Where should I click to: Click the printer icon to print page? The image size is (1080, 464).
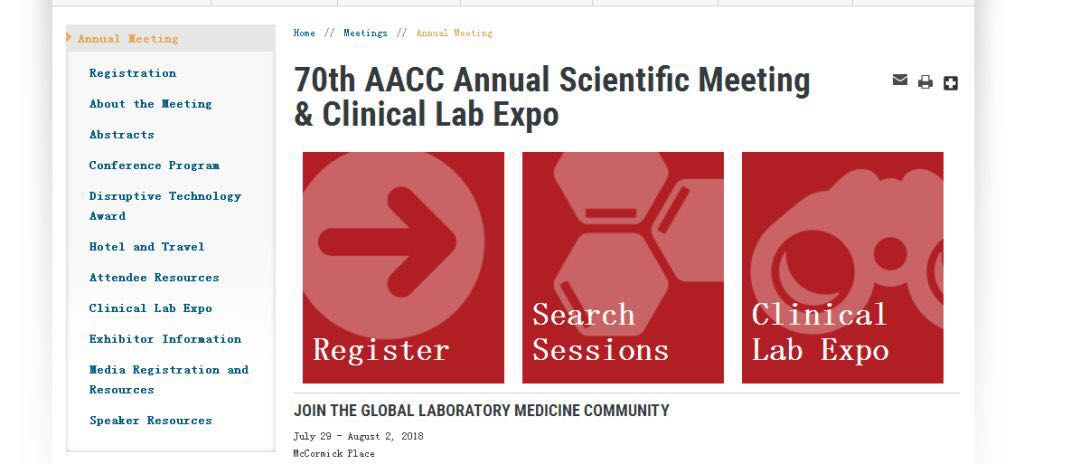click(x=925, y=83)
